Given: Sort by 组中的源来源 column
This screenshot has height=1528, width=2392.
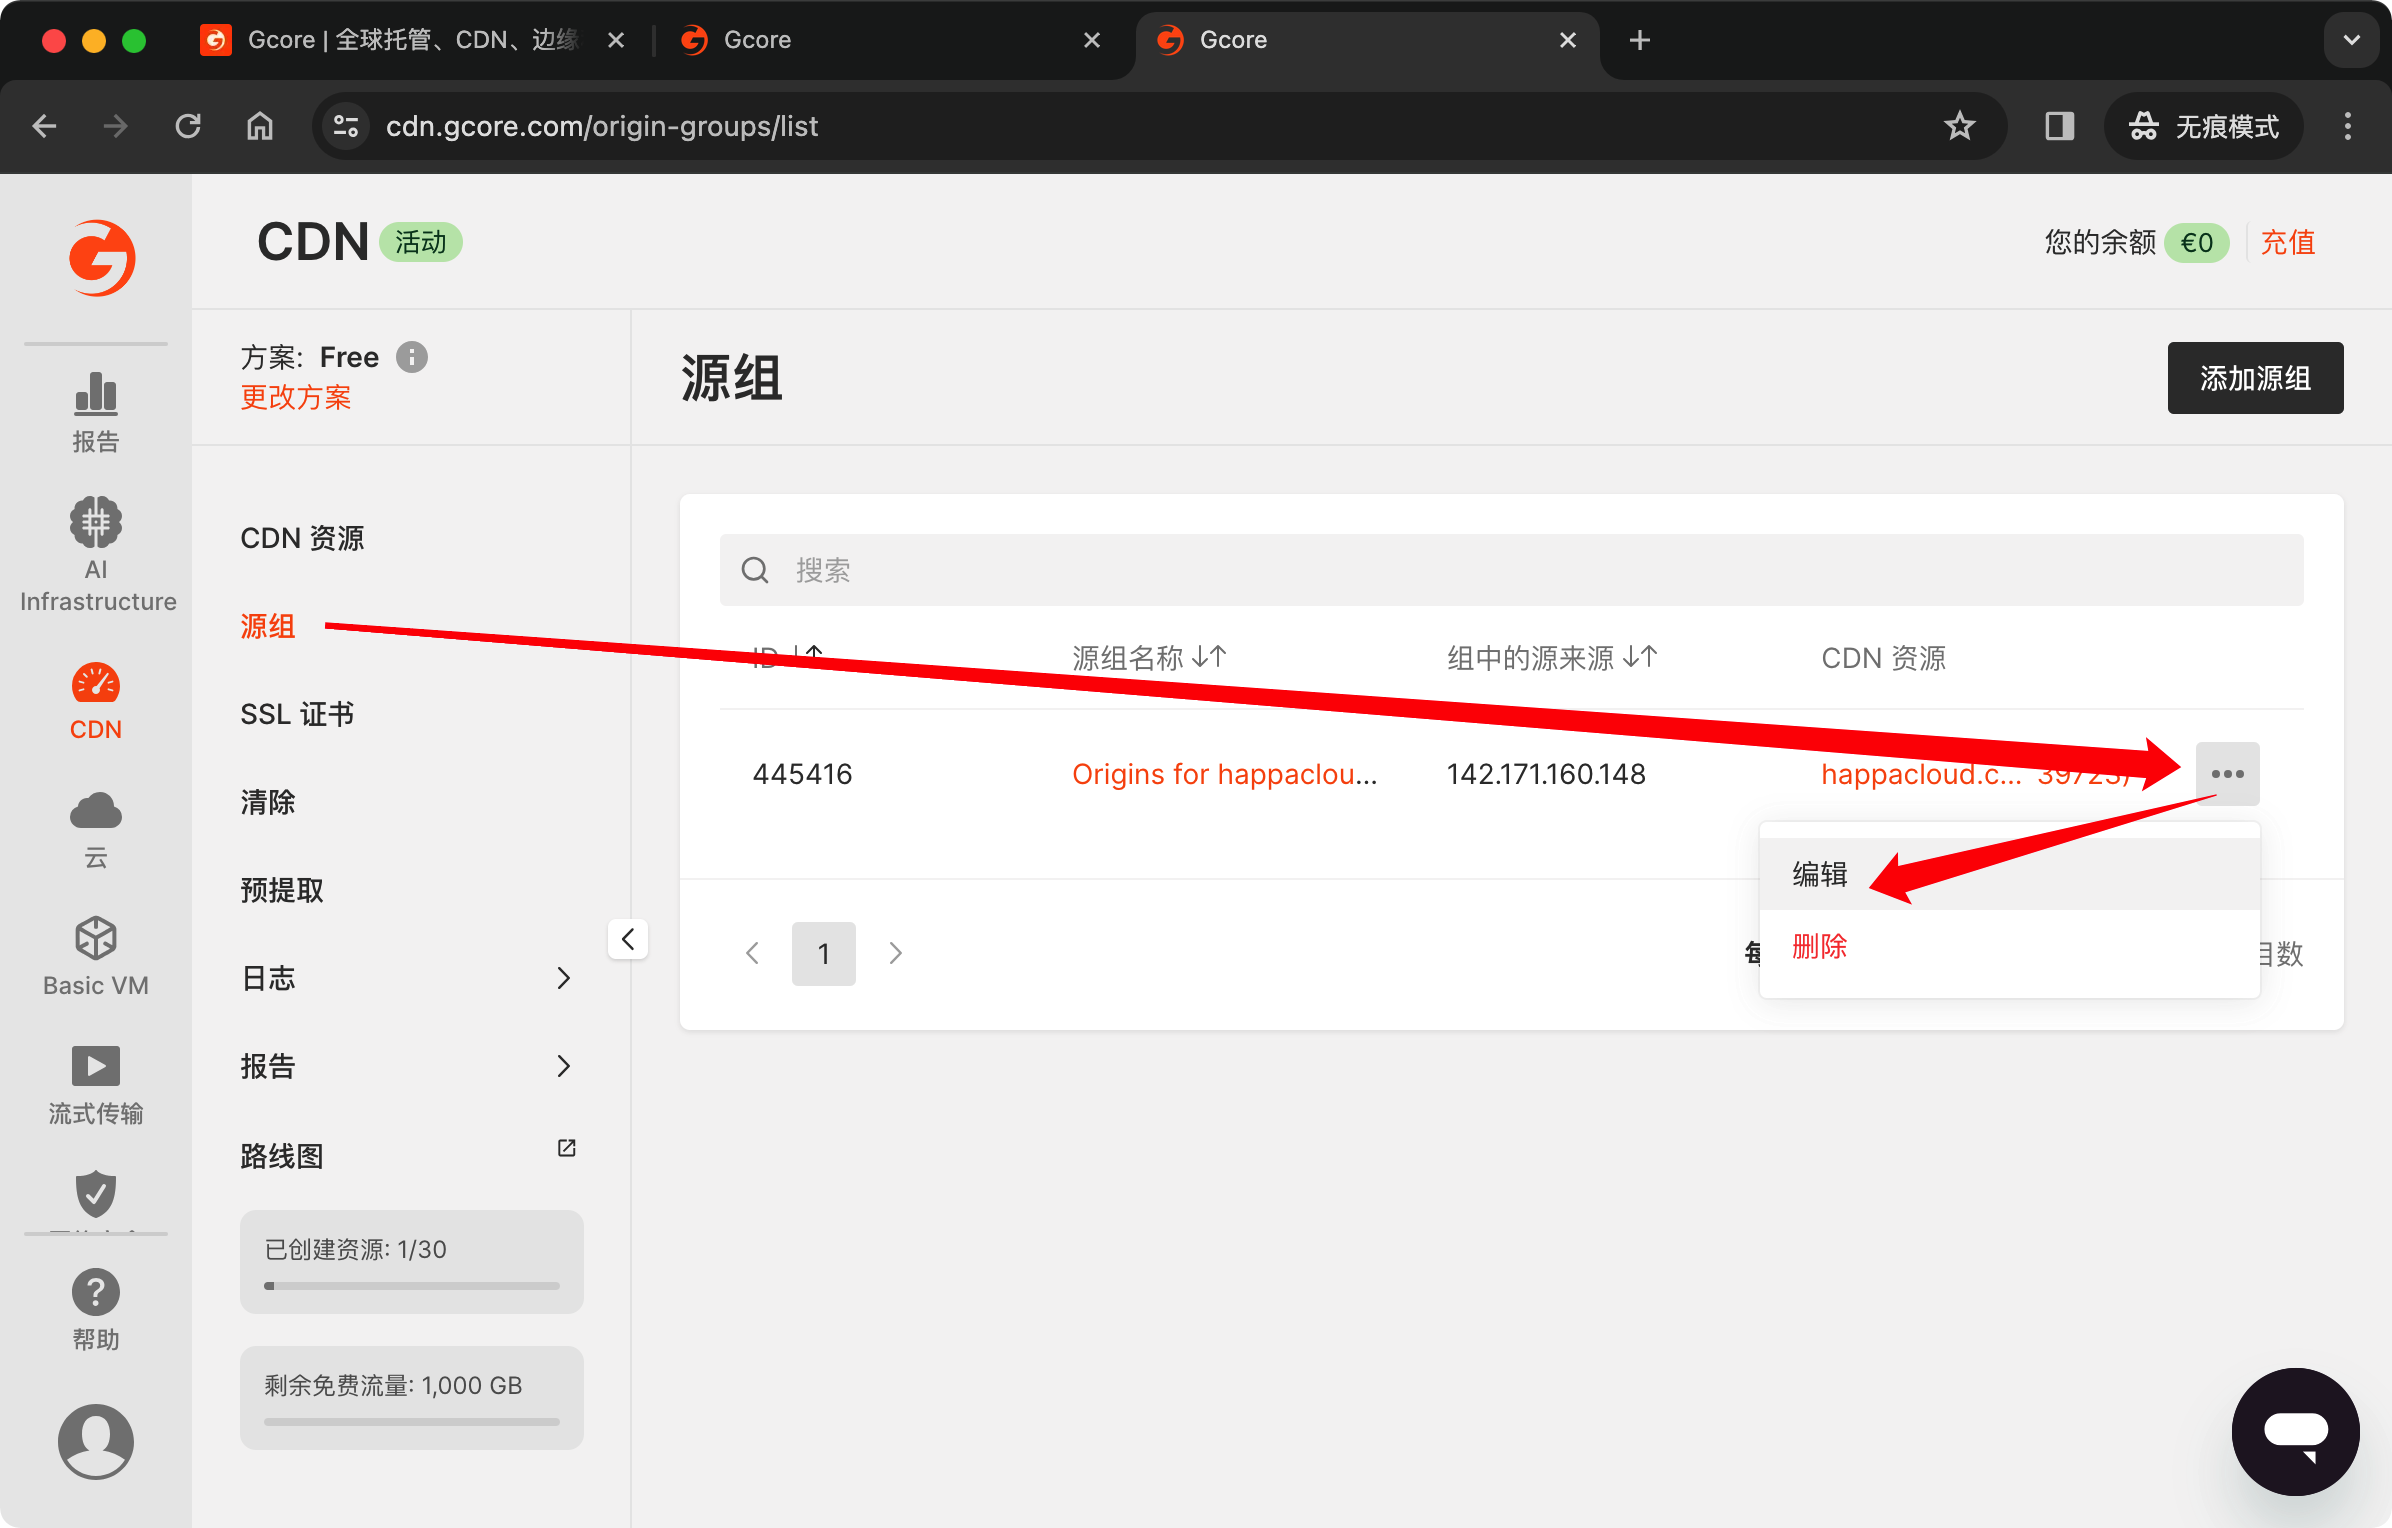Looking at the screenshot, I should point(1640,657).
